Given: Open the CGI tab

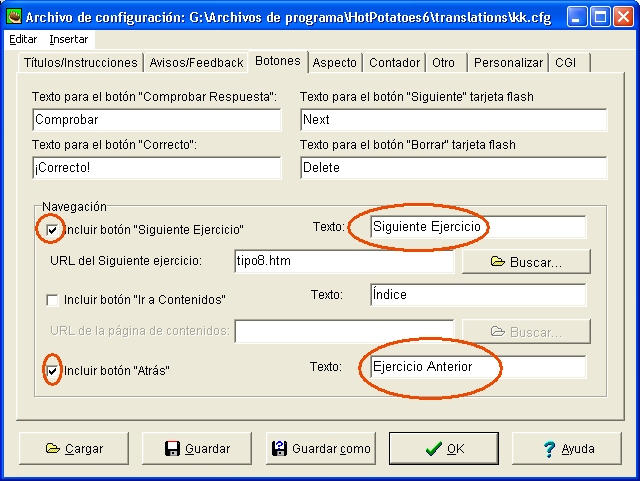Looking at the screenshot, I should [x=567, y=62].
